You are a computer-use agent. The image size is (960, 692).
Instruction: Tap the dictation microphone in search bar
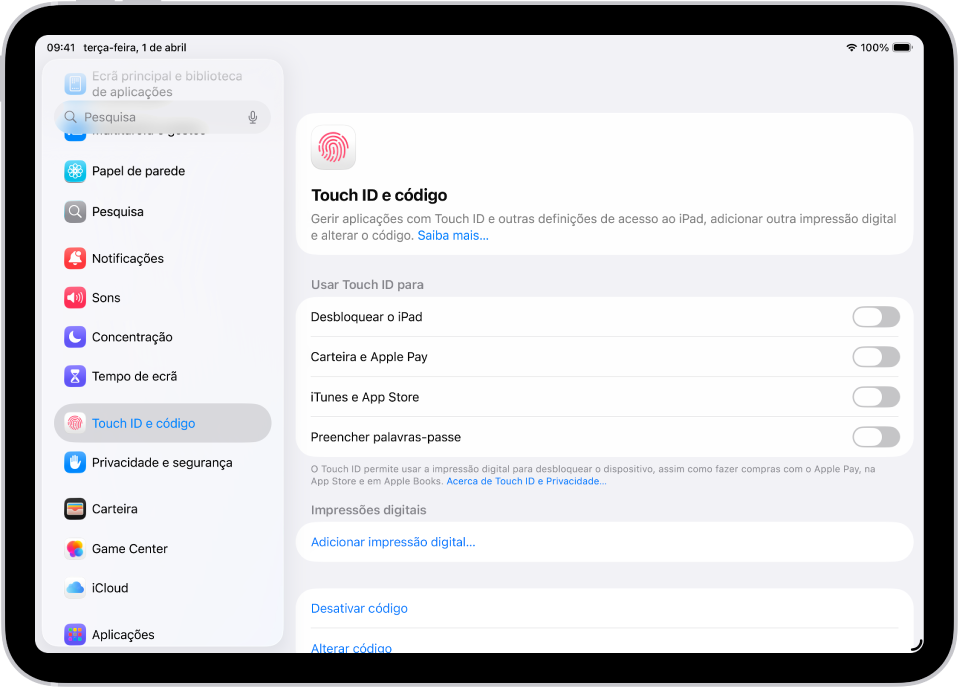253,117
